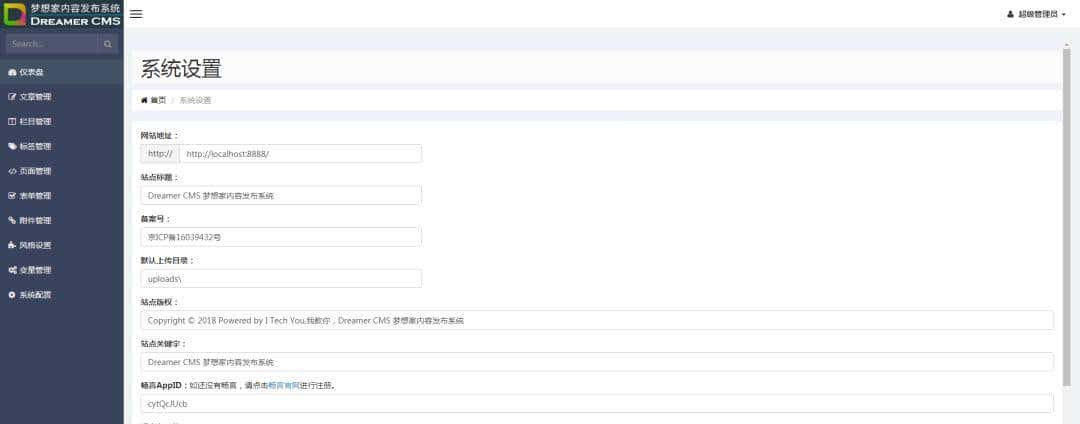Click the 系统设置 breadcrumb text

click(195, 100)
